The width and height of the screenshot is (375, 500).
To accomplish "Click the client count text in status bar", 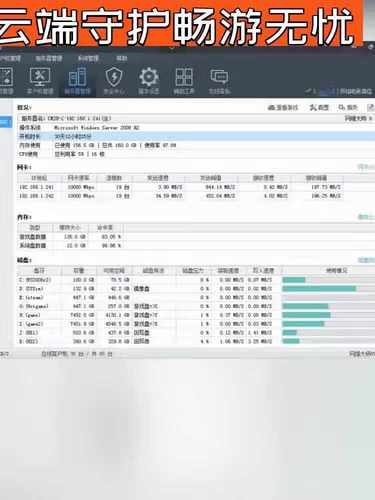I will click(x=77, y=354).
